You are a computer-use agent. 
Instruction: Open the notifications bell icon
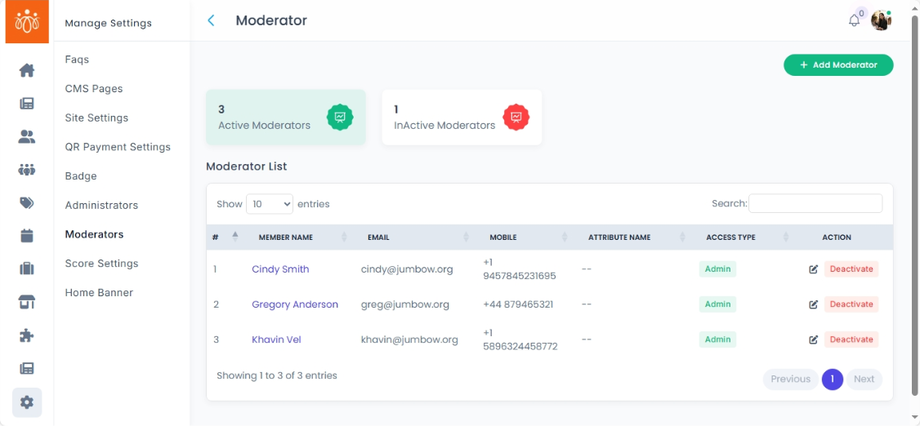coord(854,20)
